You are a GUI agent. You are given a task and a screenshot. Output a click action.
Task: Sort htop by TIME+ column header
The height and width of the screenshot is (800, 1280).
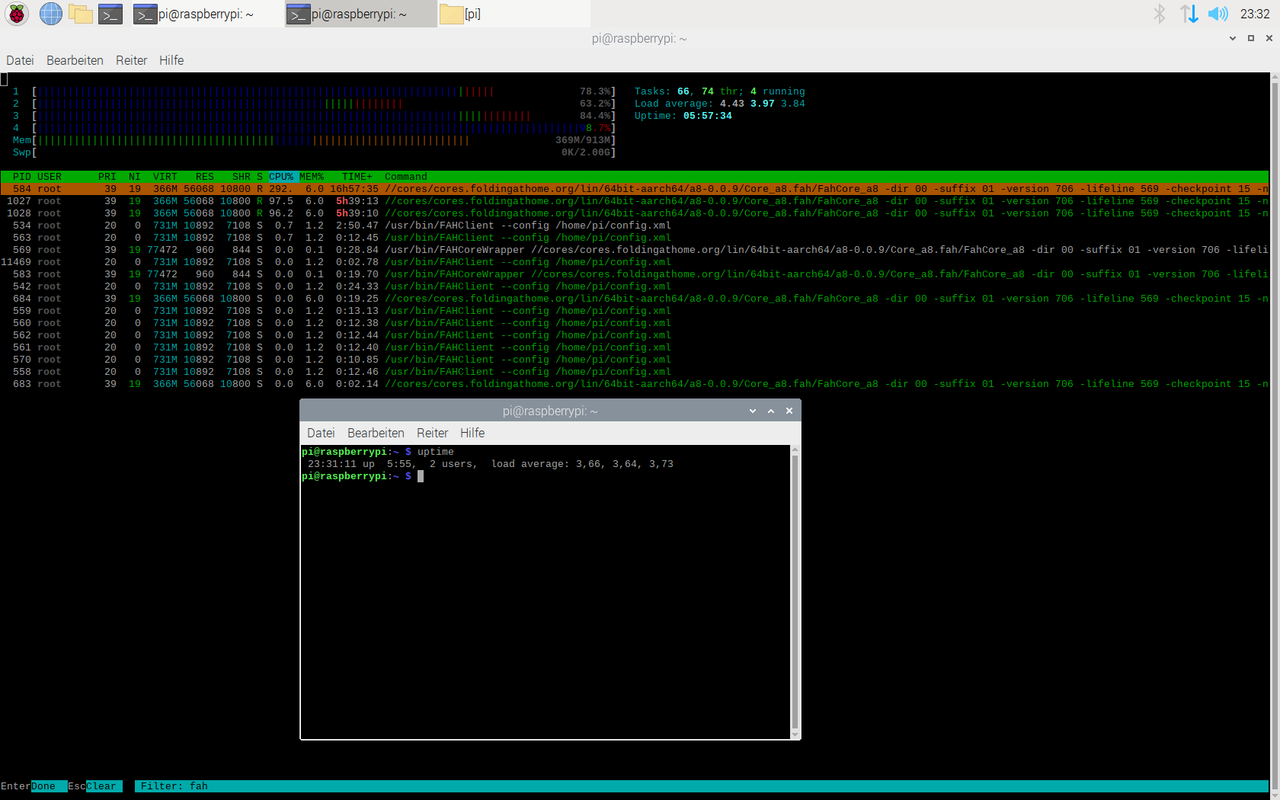(x=357, y=177)
